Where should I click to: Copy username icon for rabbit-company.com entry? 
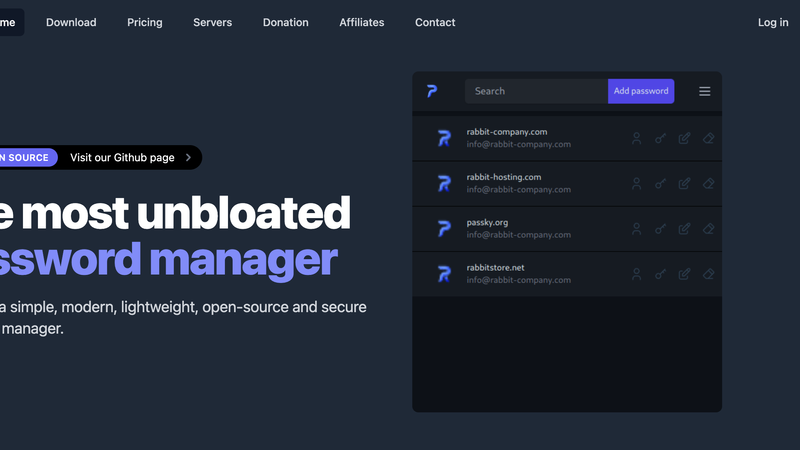click(636, 139)
